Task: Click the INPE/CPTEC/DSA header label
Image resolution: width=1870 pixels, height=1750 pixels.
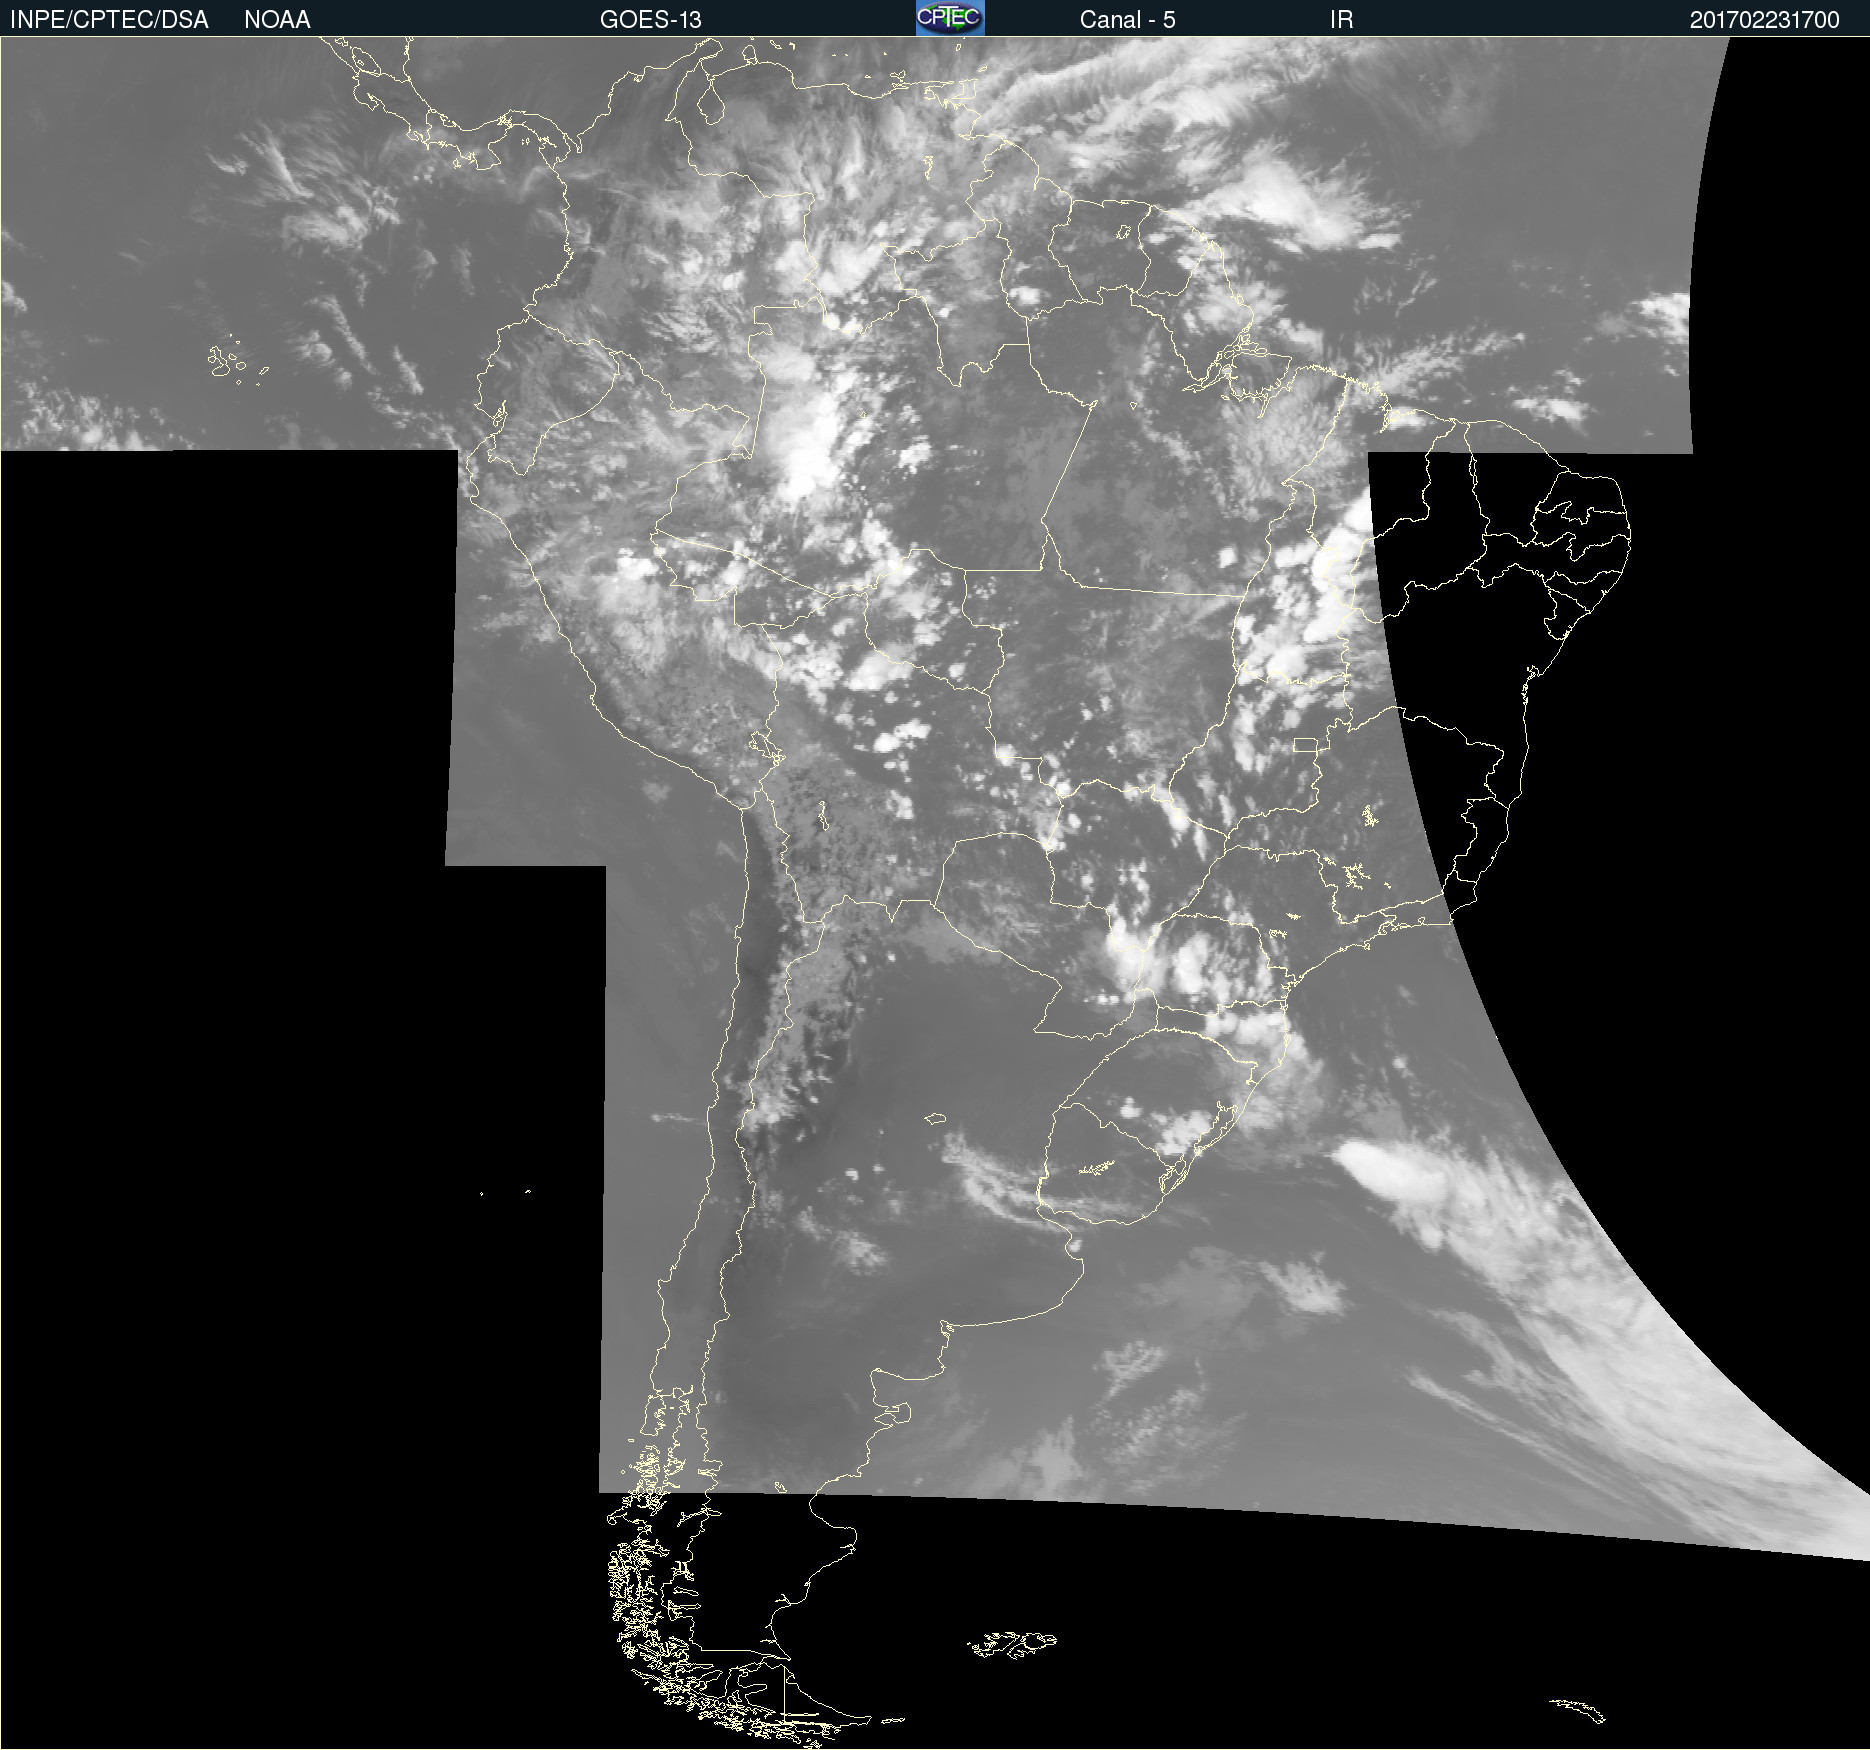Action: [109, 20]
